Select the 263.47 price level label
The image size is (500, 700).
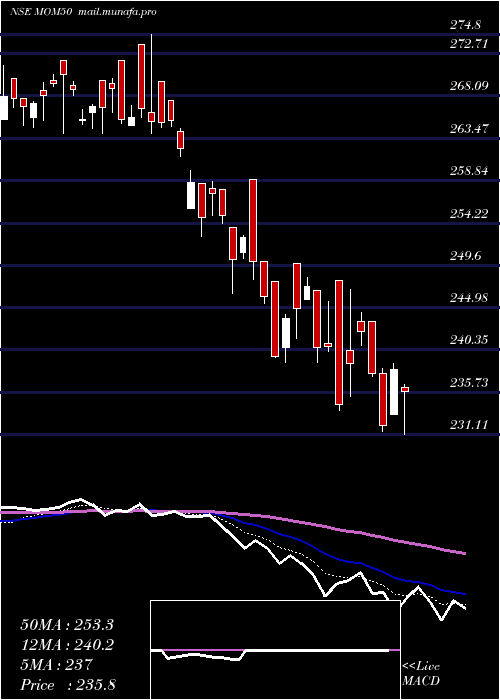[x=469, y=129]
